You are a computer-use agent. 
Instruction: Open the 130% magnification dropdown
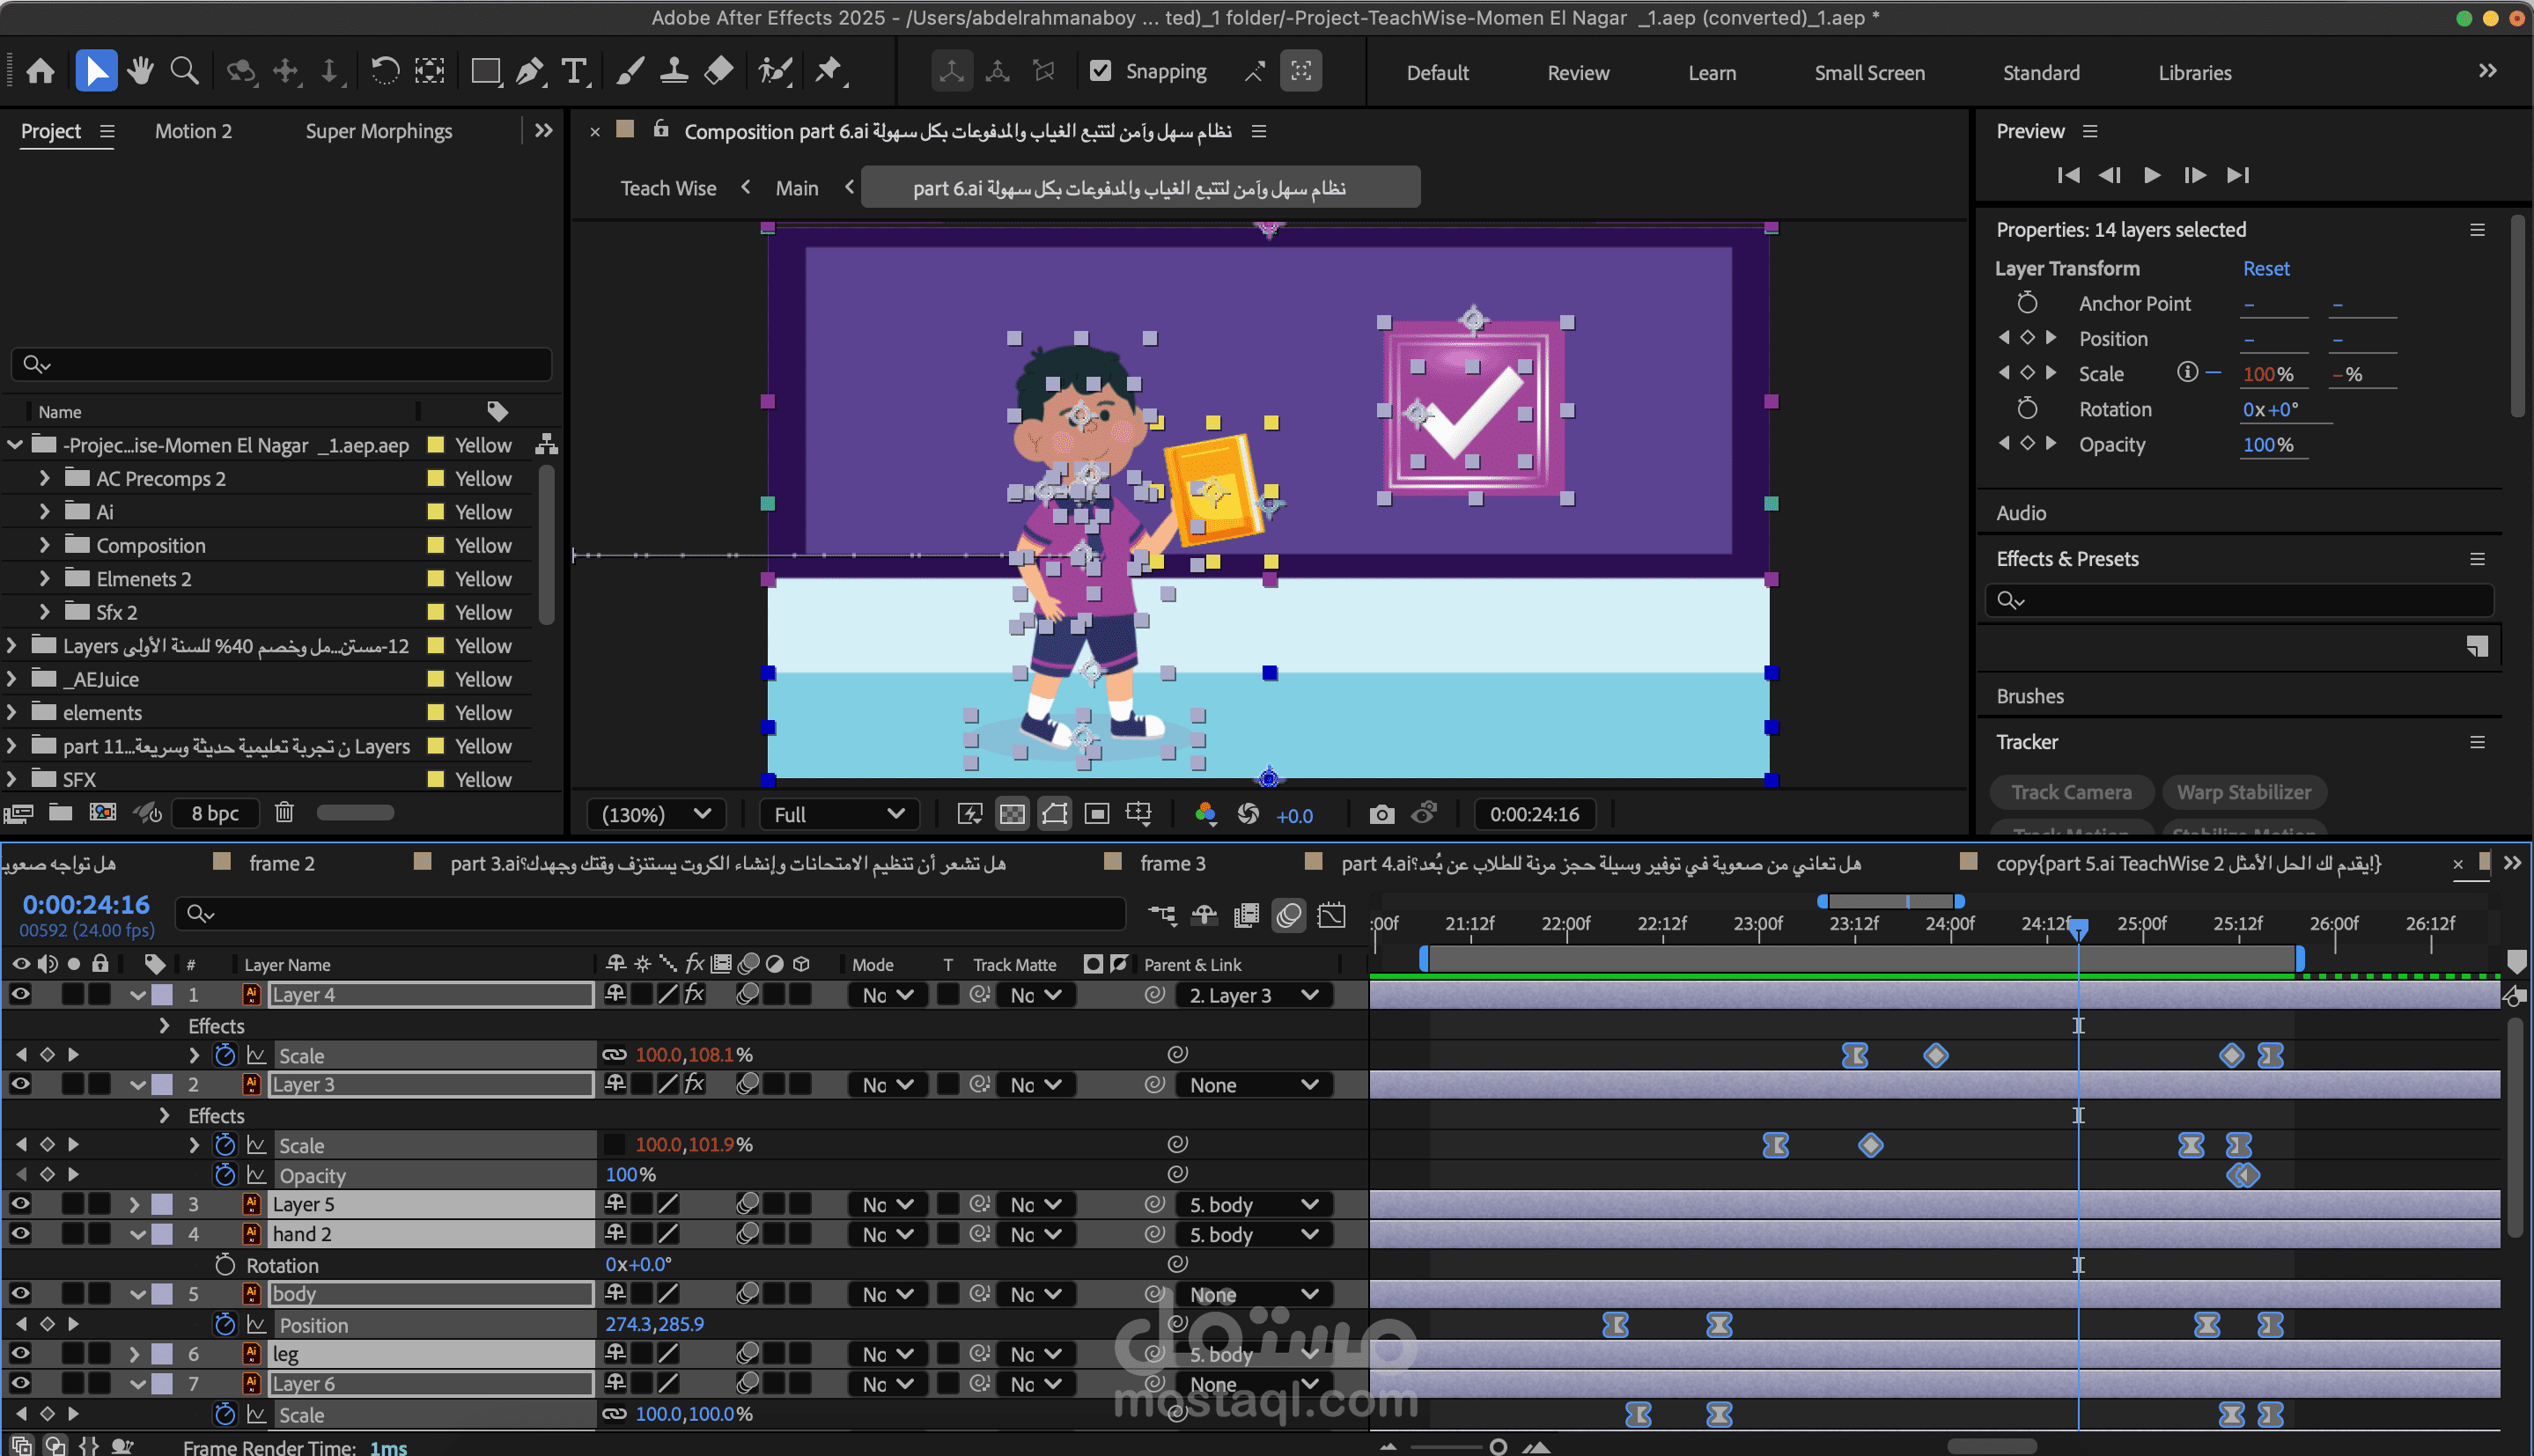click(657, 814)
